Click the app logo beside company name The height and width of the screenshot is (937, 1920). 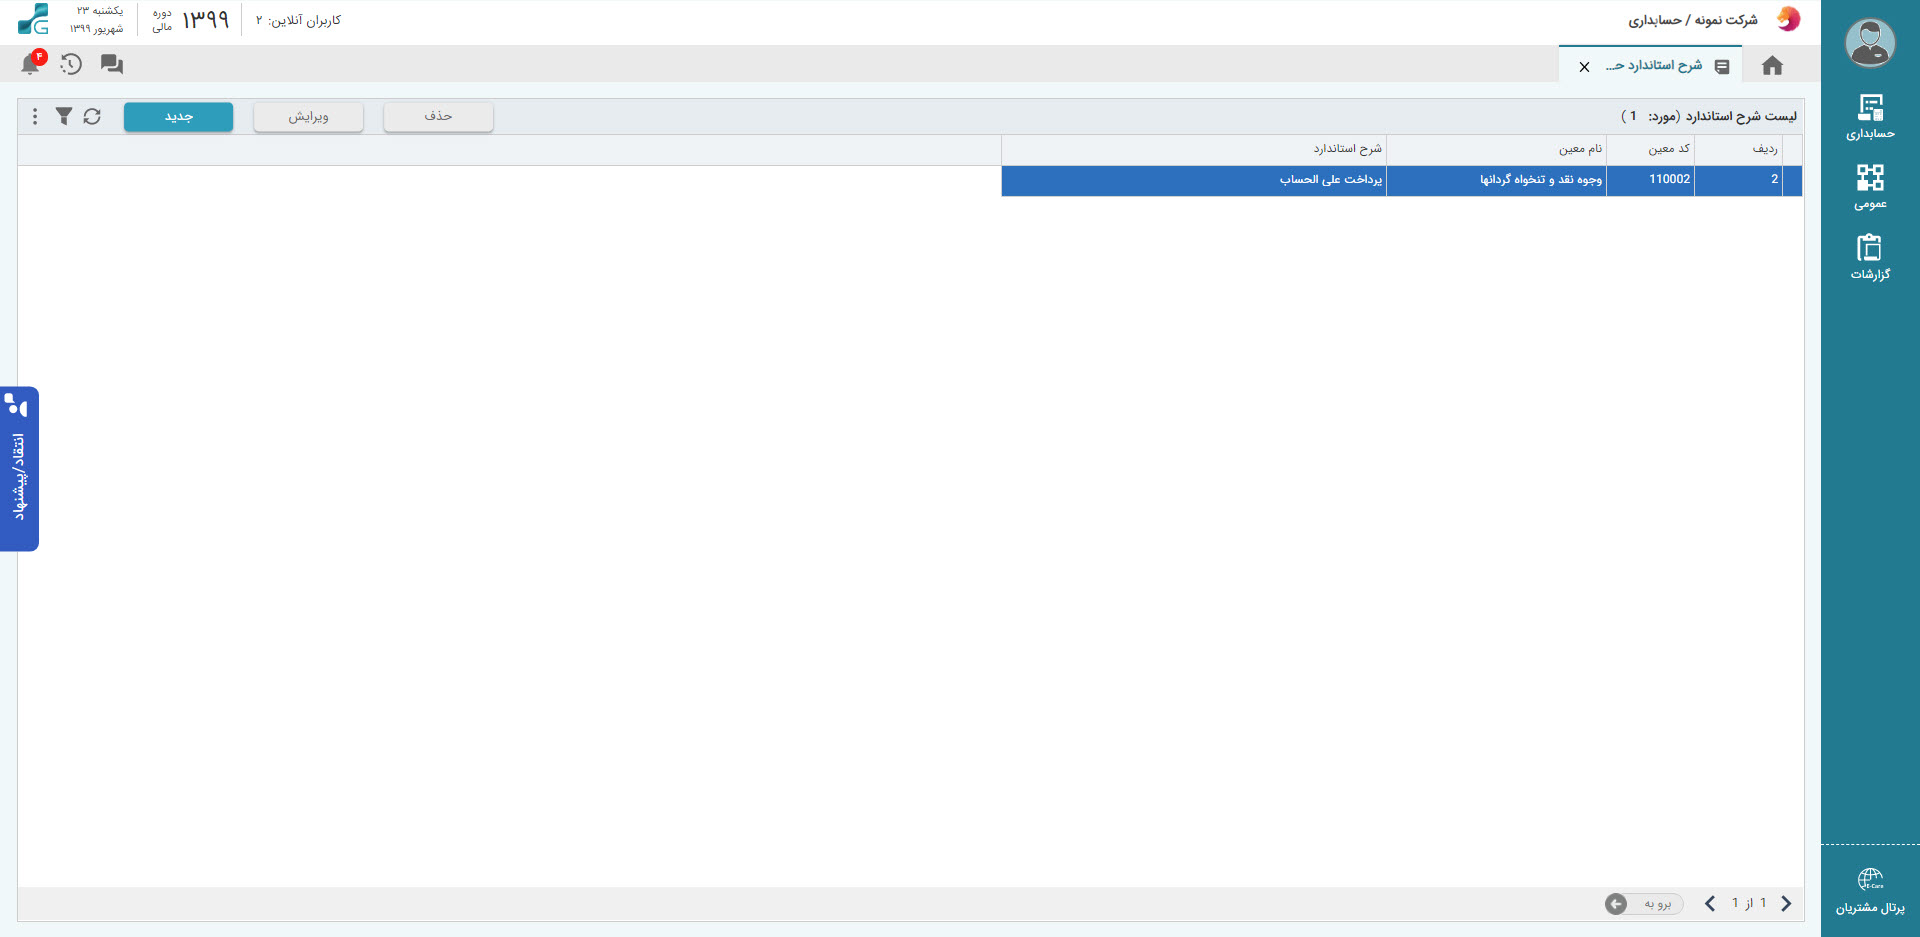1788,19
